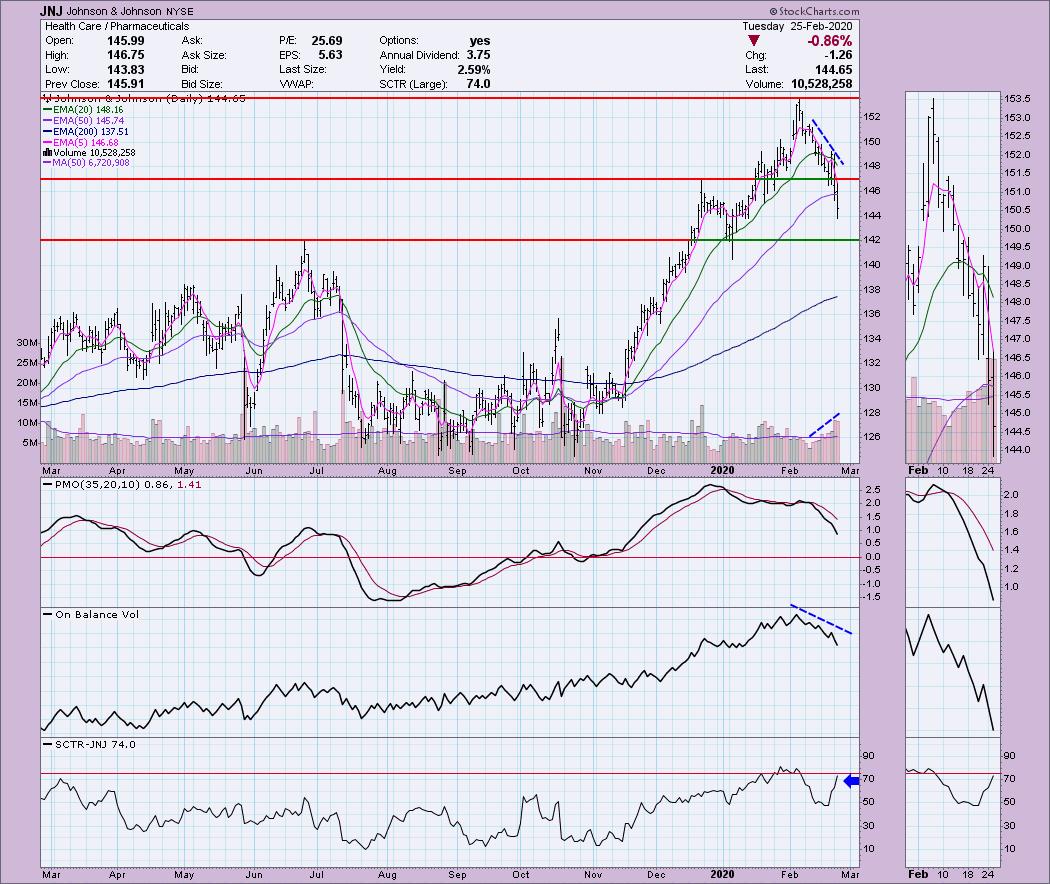The height and width of the screenshot is (884, 1050).
Task: Click the MA(50) 6,720,908 legend entry
Action: (86, 163)
